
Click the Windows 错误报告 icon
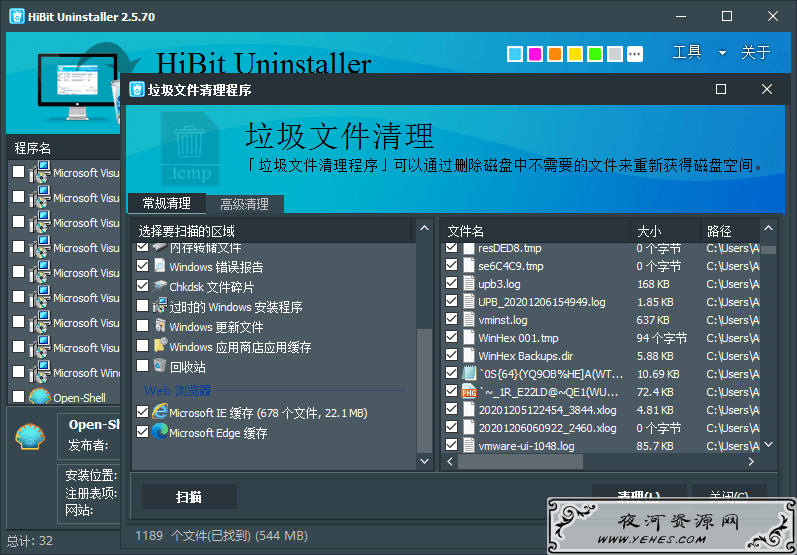160,266
